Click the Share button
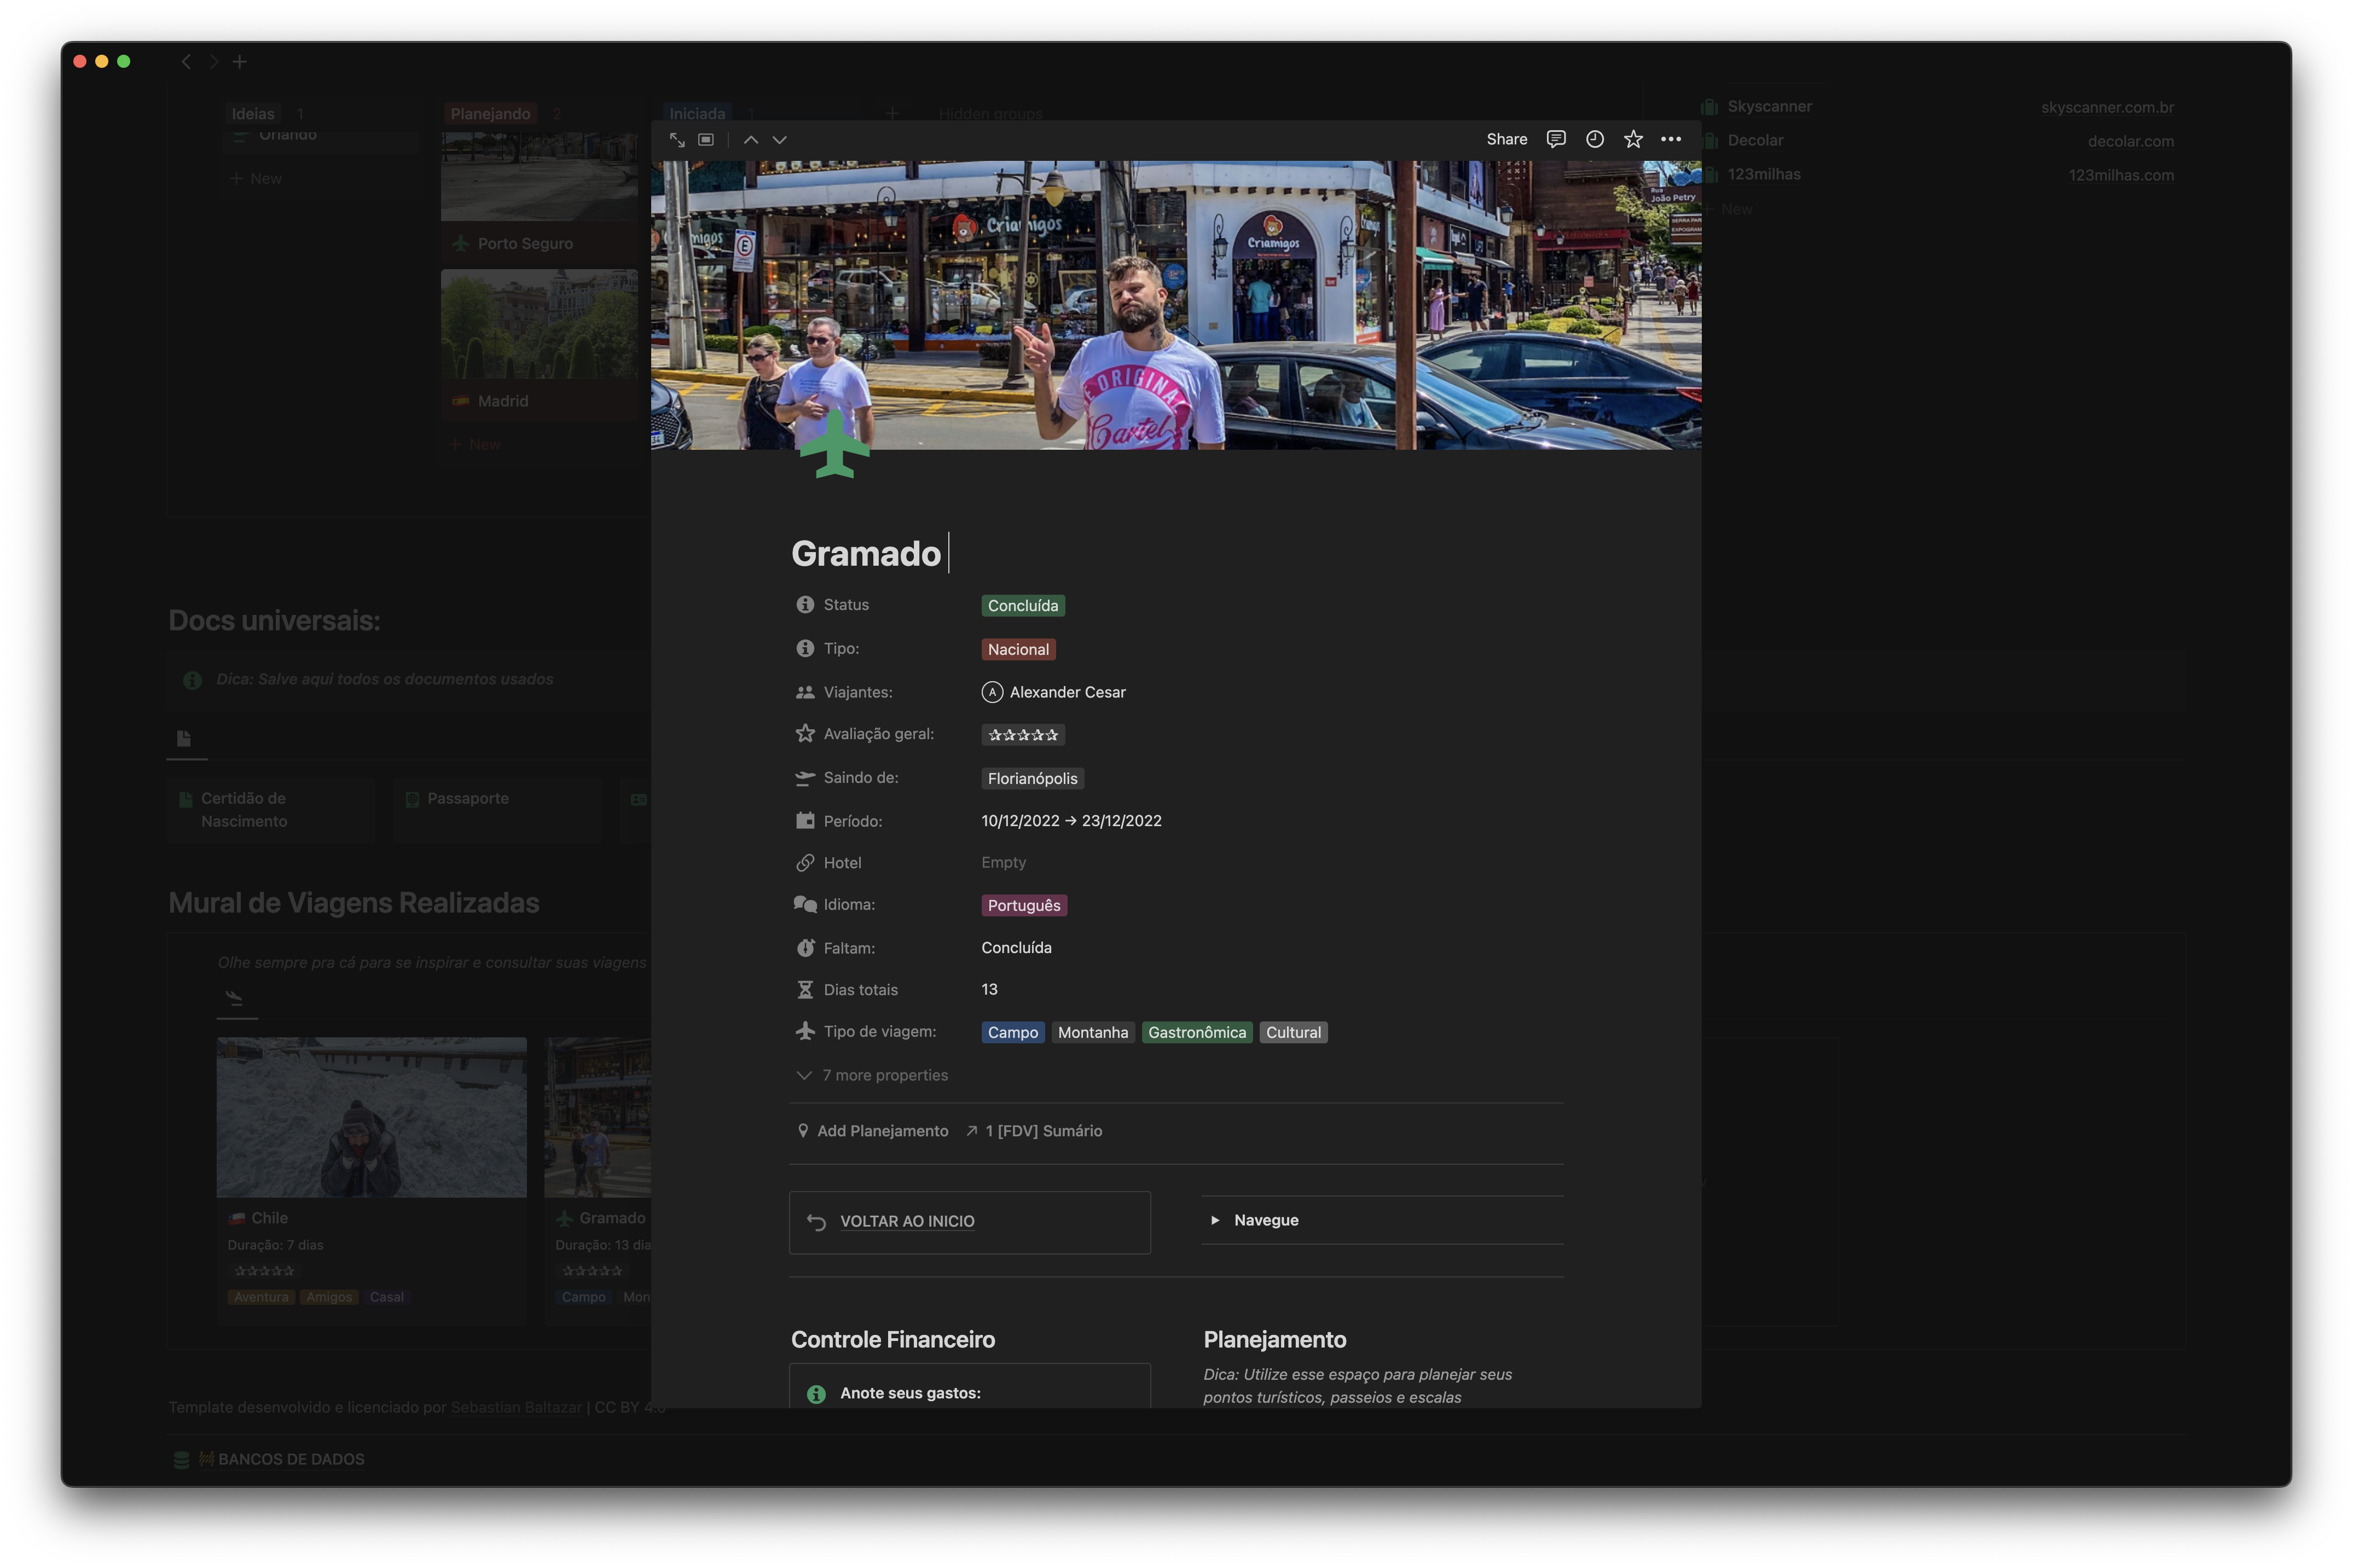 click(x=1506, y=139)
